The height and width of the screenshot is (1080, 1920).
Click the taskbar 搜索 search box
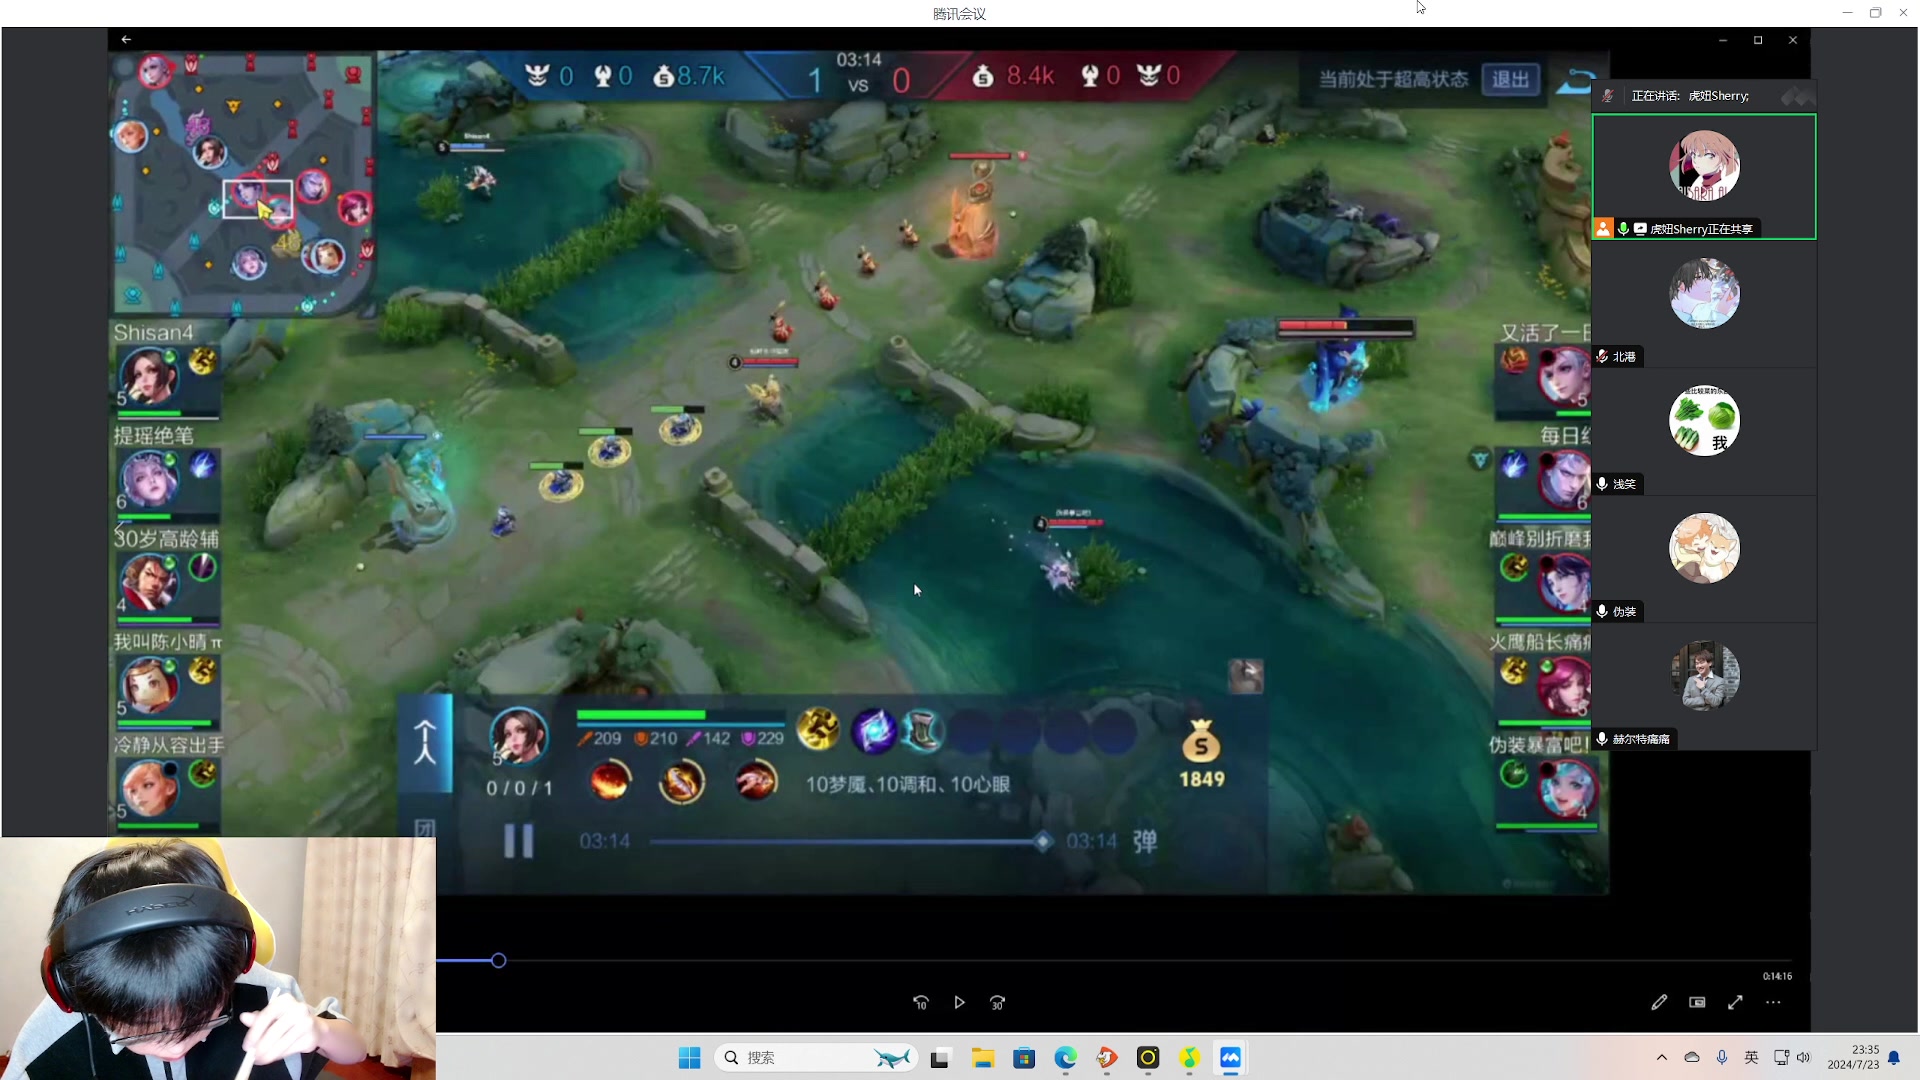pyautogui.click(x=816, y=1058)
